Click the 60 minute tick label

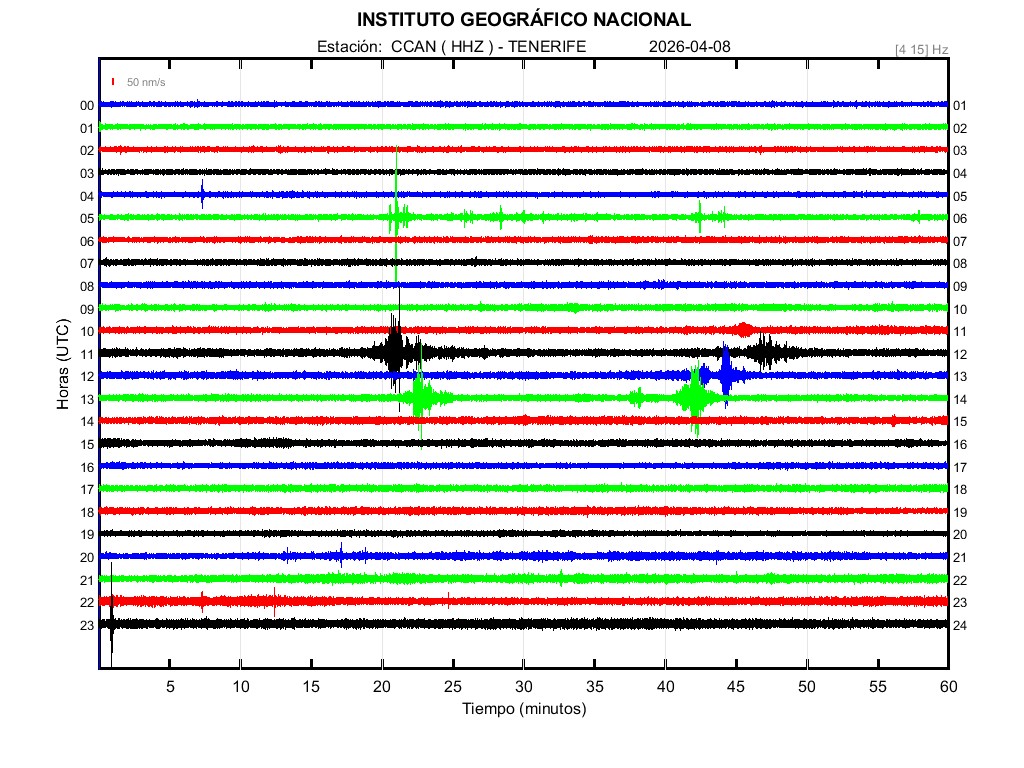click(947, 687)
